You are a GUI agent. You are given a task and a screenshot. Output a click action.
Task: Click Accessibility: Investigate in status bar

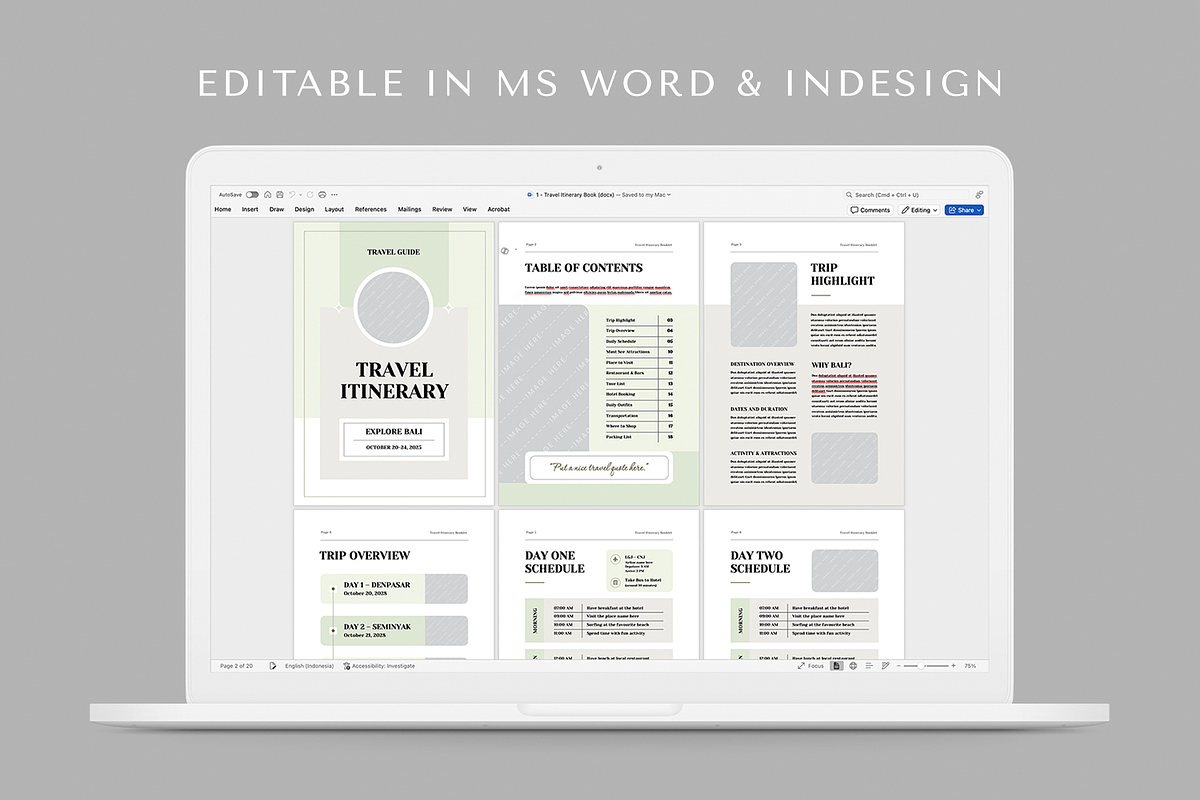(x=379, y=666)
